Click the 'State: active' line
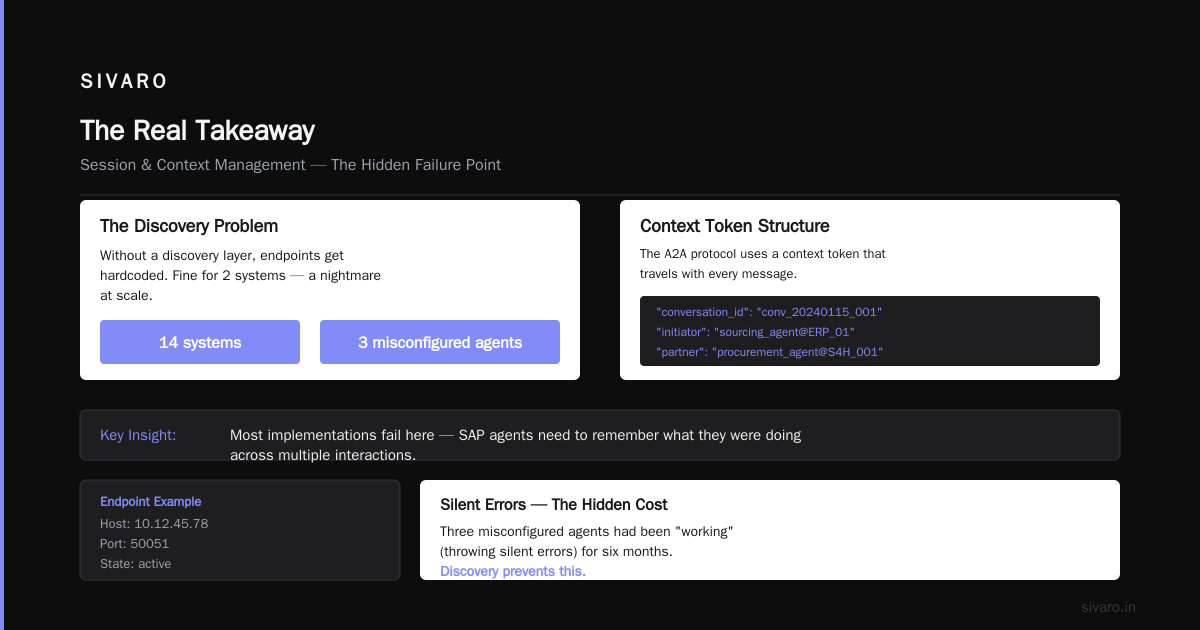1200x630 pixels. pyautogui.click(x=136, y=563)
